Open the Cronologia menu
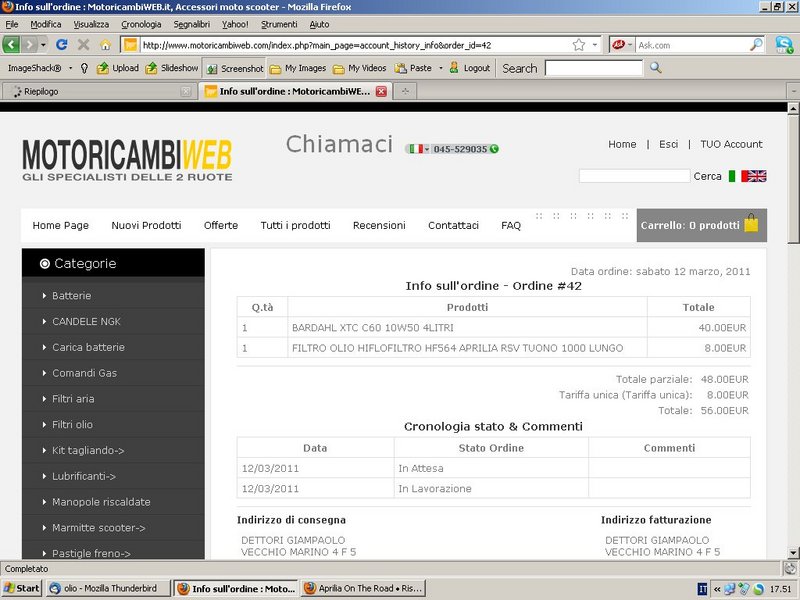 pos(141,24)
